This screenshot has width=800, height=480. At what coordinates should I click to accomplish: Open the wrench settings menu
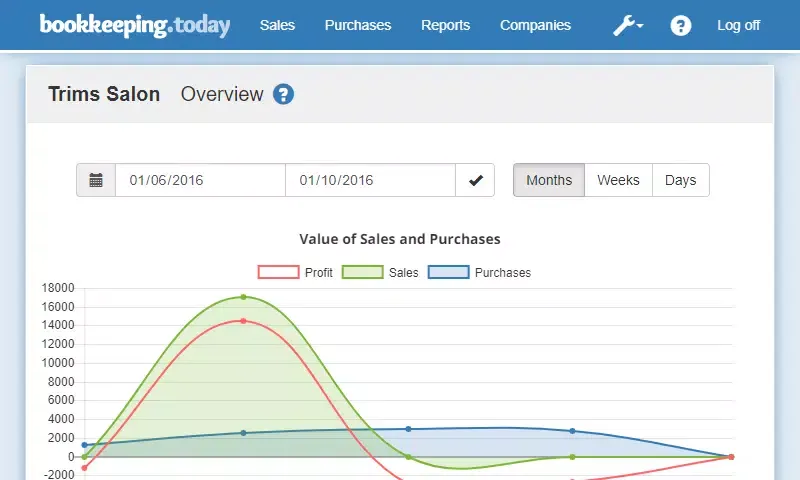click(628, 26)
